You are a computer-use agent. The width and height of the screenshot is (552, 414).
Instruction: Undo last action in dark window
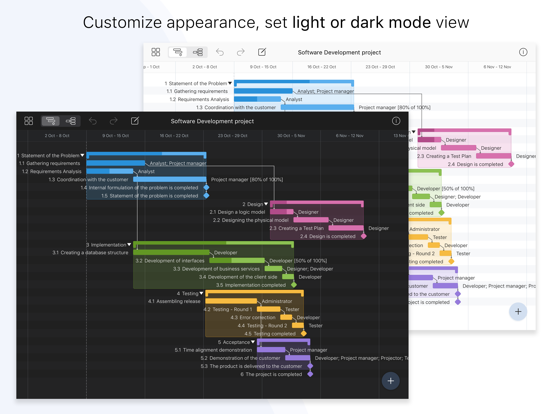93,121
